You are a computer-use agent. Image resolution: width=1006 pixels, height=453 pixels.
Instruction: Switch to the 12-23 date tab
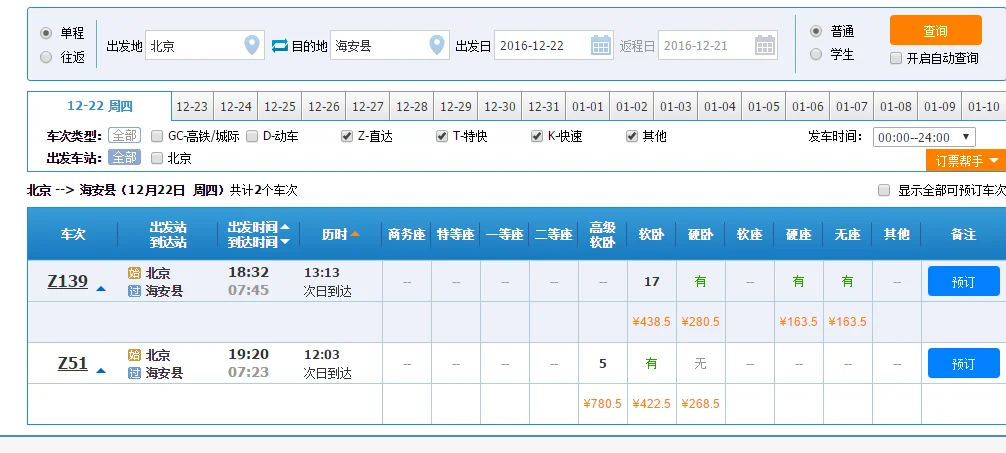(192, 107)
